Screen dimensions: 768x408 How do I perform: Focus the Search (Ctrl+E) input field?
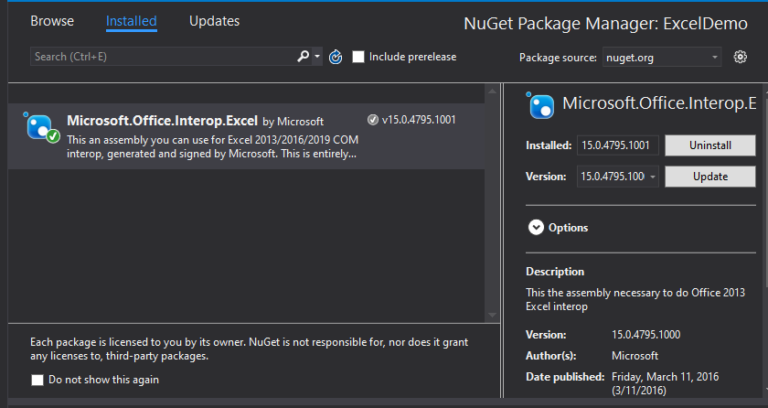(160, 57)
